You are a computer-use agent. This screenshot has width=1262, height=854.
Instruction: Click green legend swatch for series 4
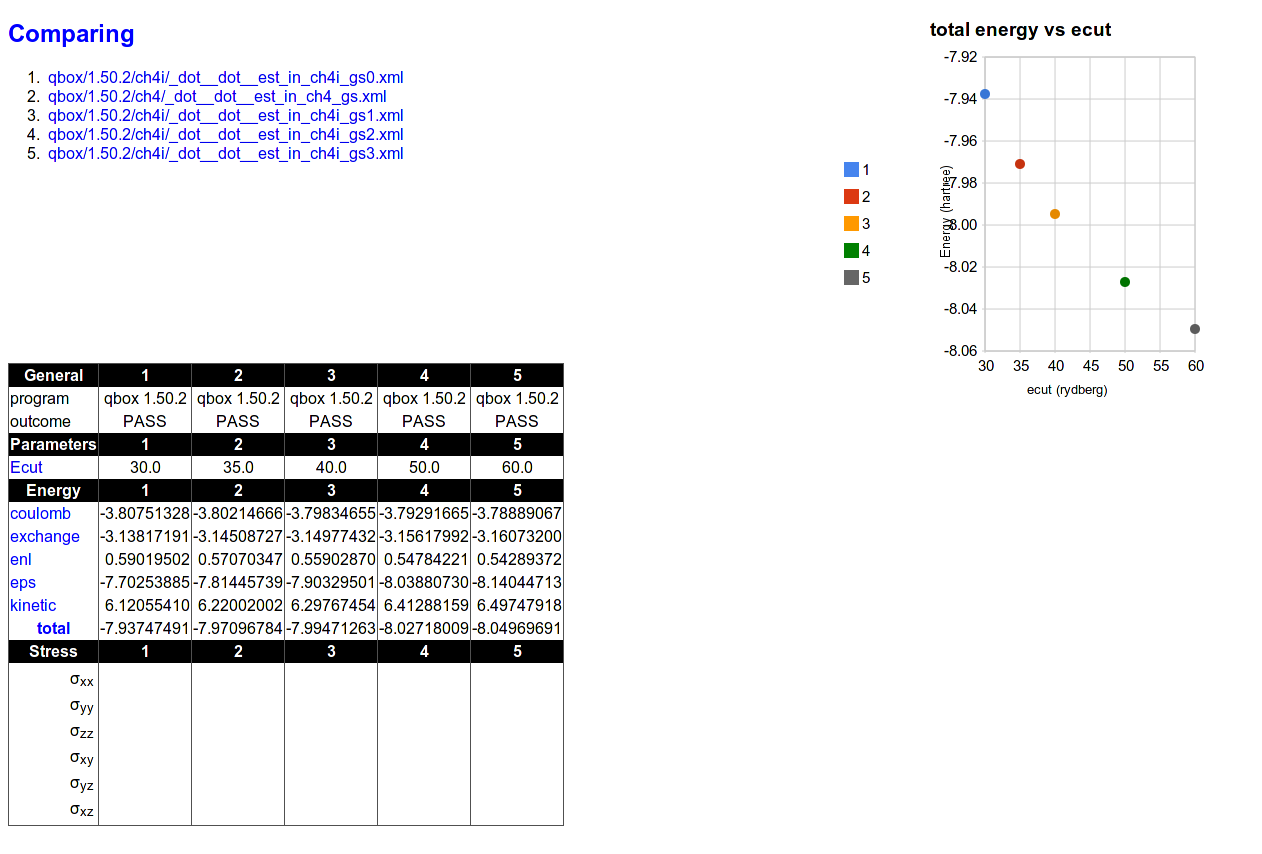click(851, 251)
